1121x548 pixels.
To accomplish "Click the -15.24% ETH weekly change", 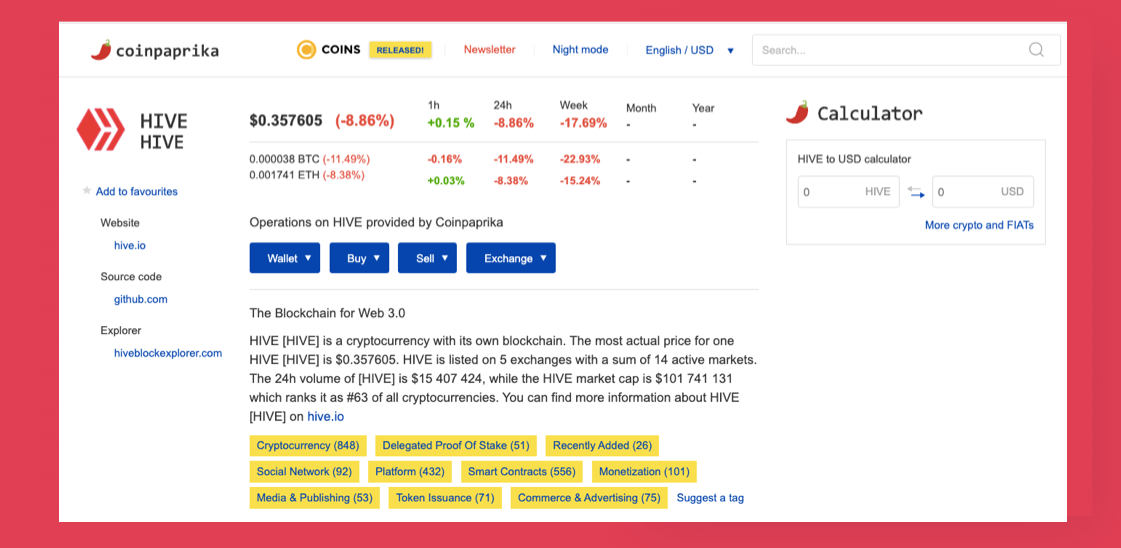I will pyautogui.click(x=580, y=181).
